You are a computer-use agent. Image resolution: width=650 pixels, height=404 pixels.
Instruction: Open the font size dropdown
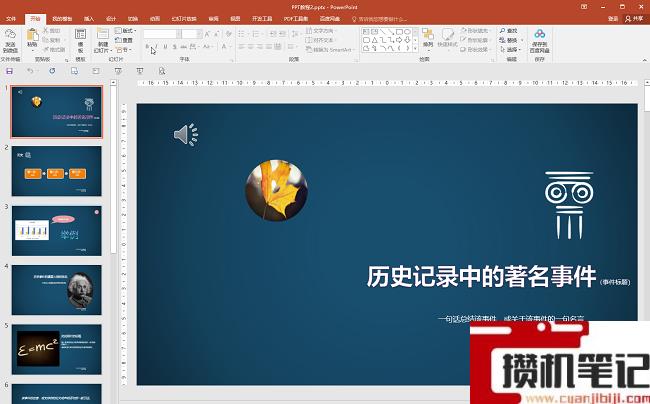click(199, 34)
